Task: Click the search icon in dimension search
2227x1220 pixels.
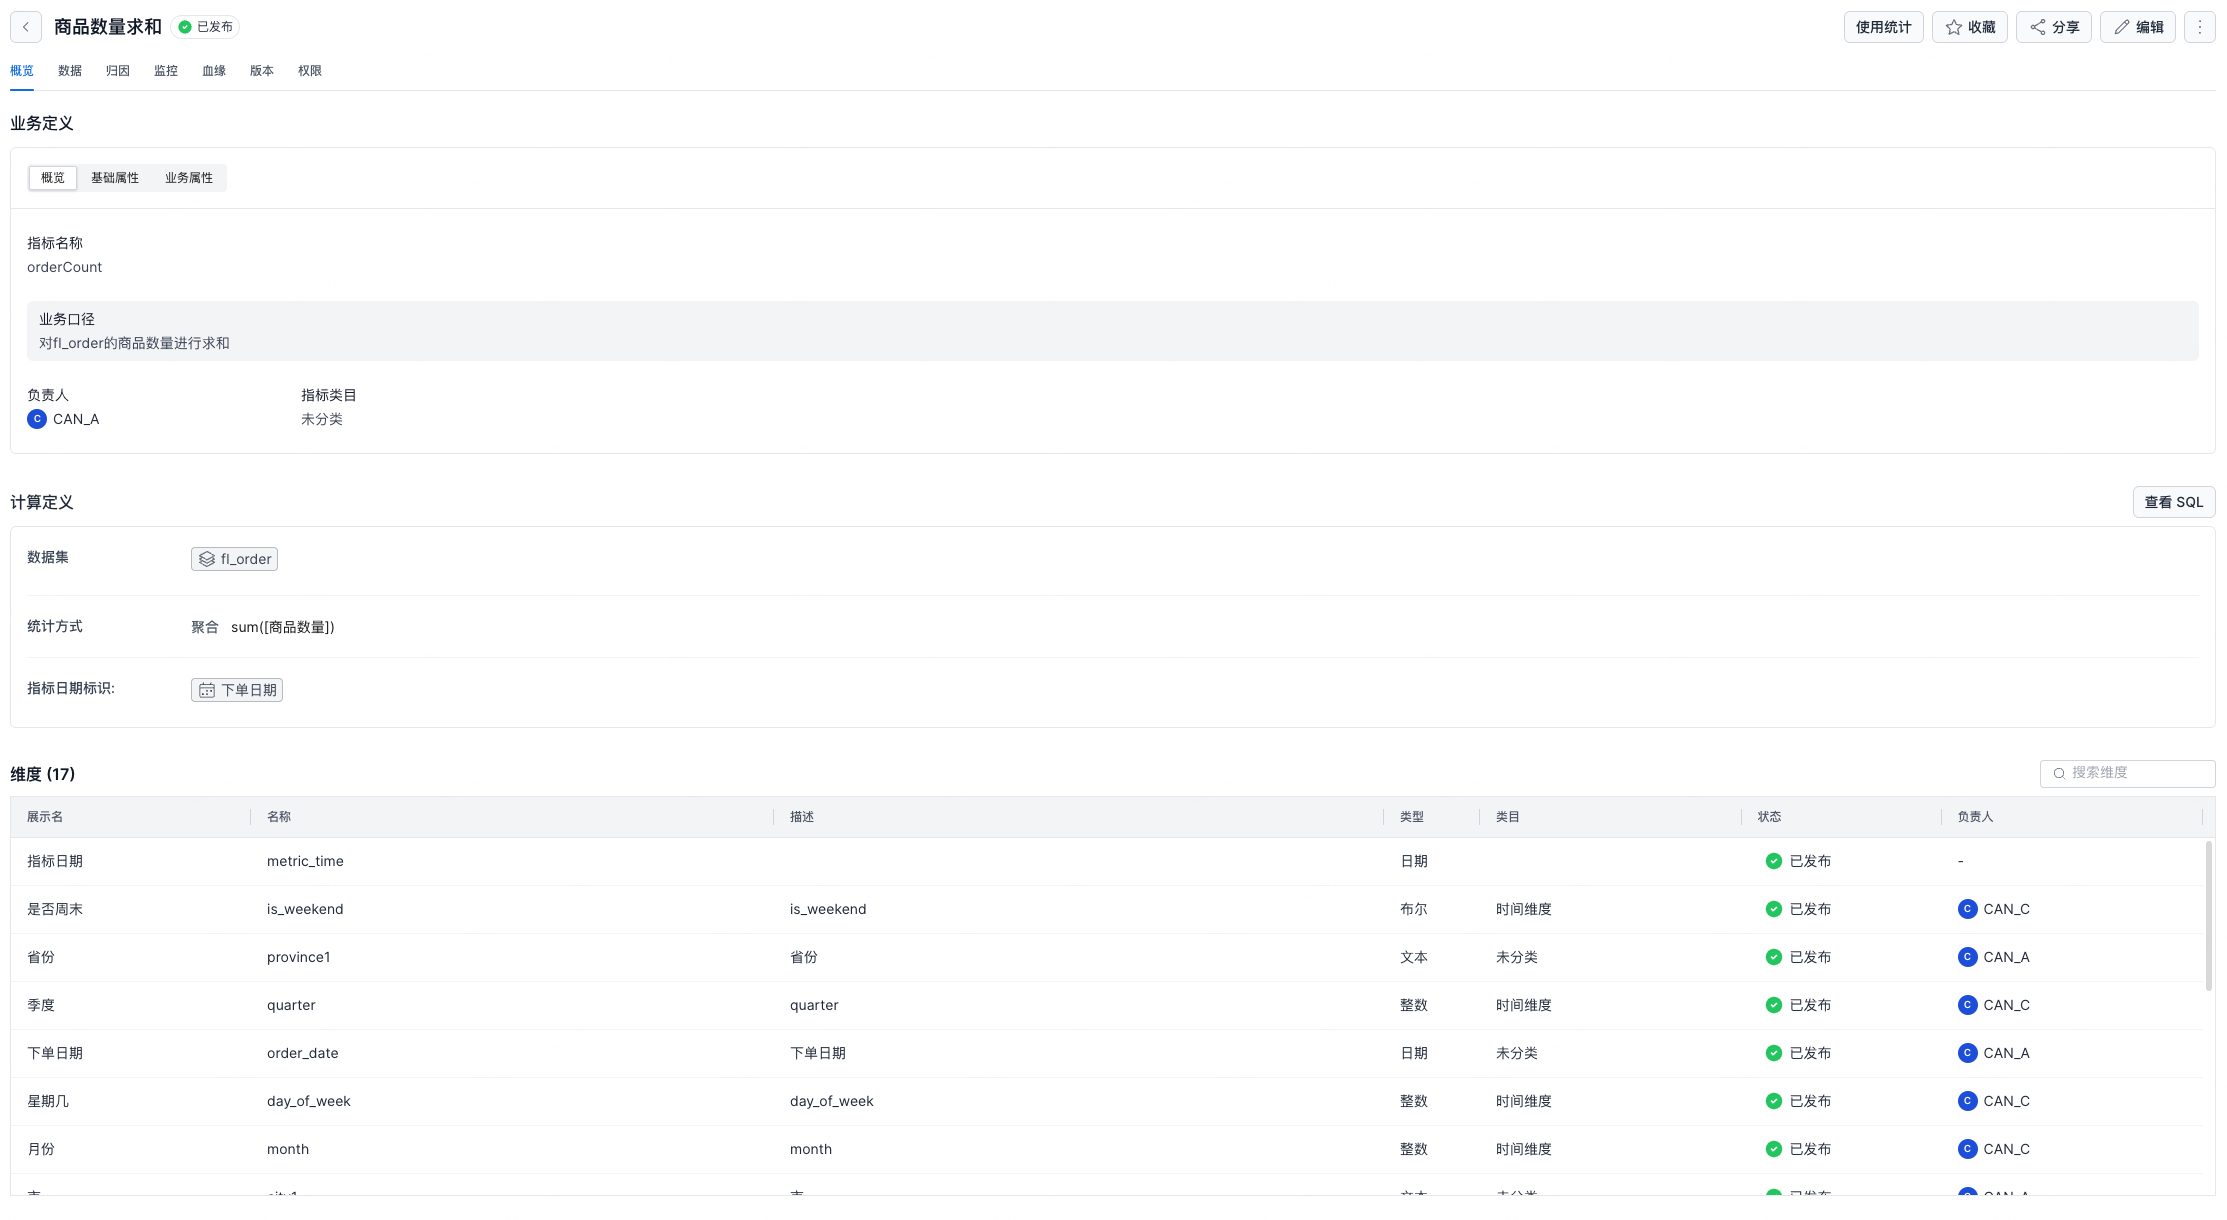Action: coord(2059,773)
